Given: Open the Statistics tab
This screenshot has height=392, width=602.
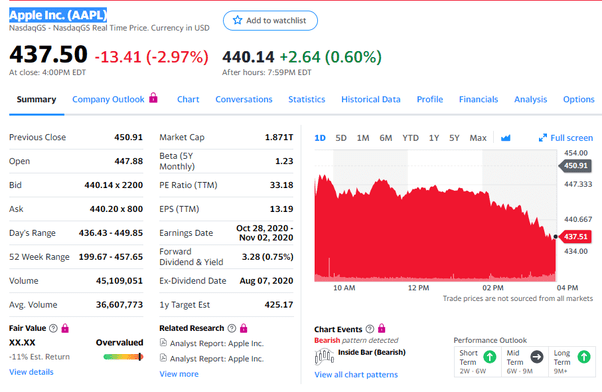Looking at the screenshot, I should pos(307,99).
